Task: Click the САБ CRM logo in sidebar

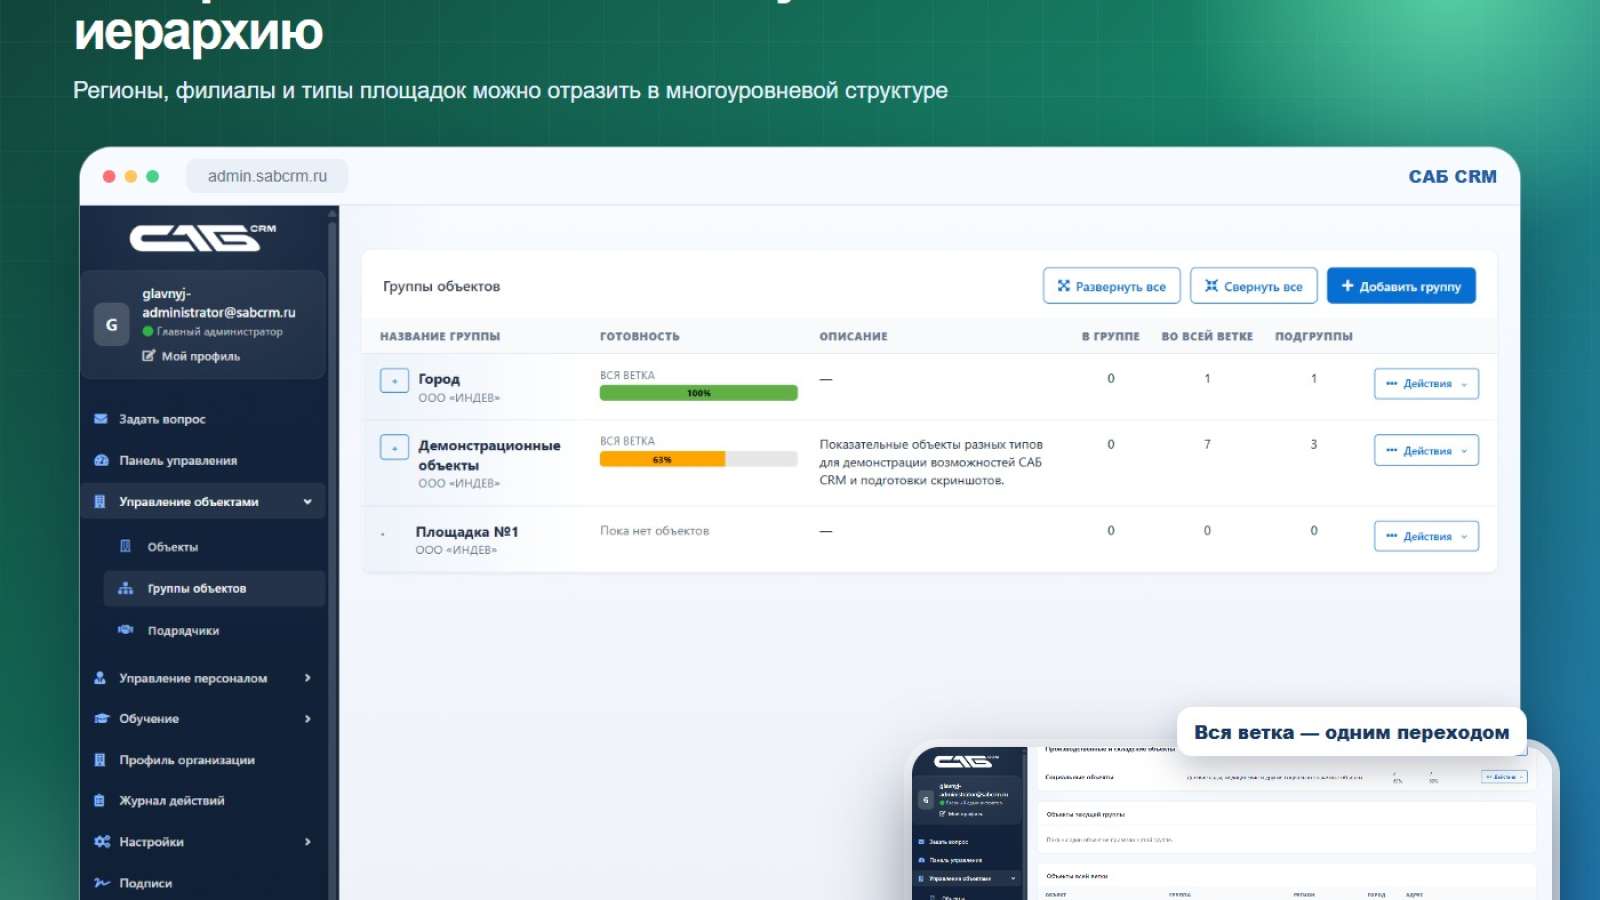Action: click(203, 238)
